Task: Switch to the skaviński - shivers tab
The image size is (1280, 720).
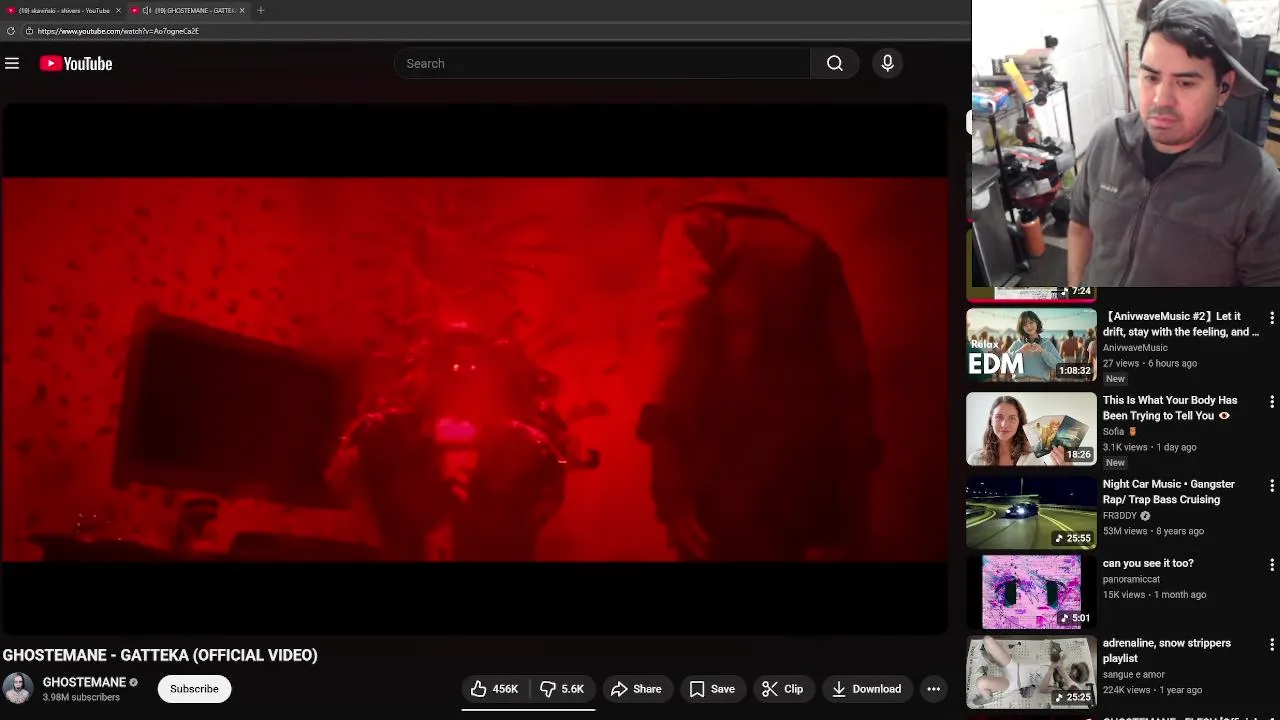Action: tap(62, 10)
